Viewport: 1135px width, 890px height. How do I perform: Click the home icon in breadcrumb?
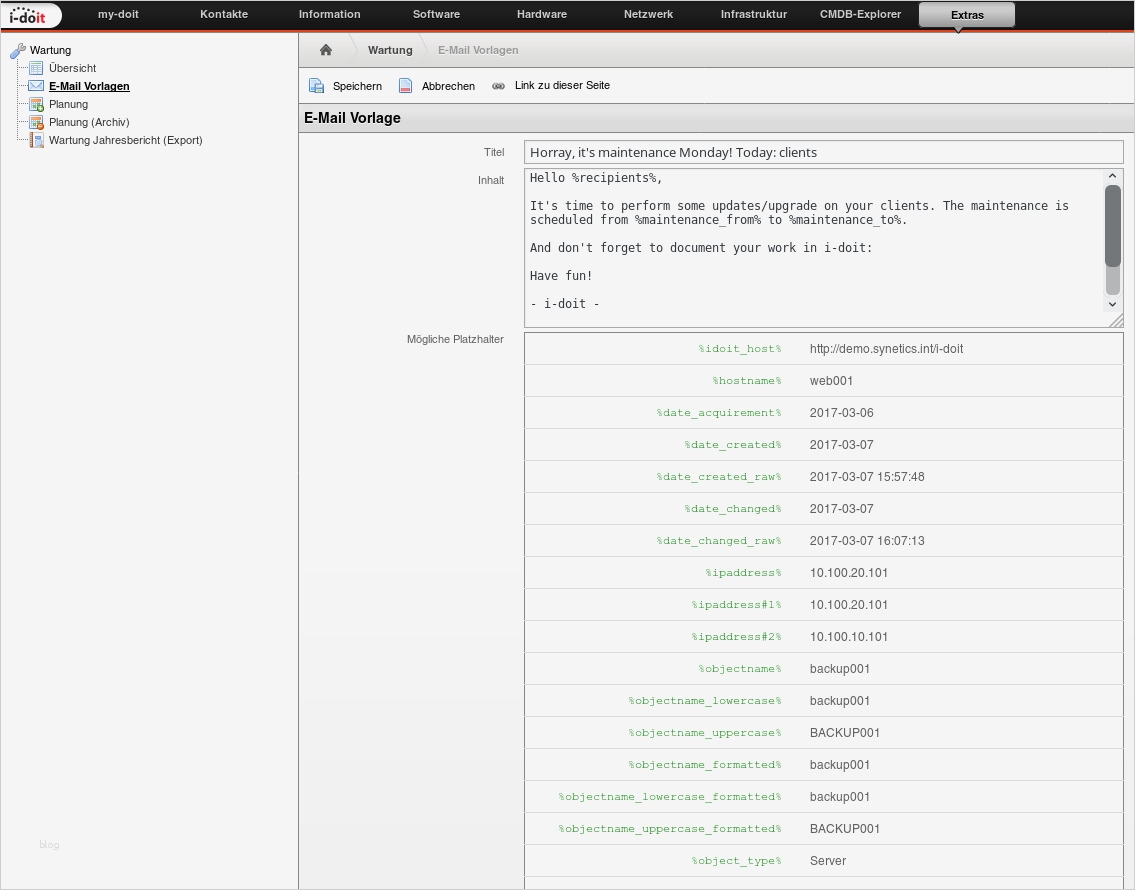click(x=326, y=50)
